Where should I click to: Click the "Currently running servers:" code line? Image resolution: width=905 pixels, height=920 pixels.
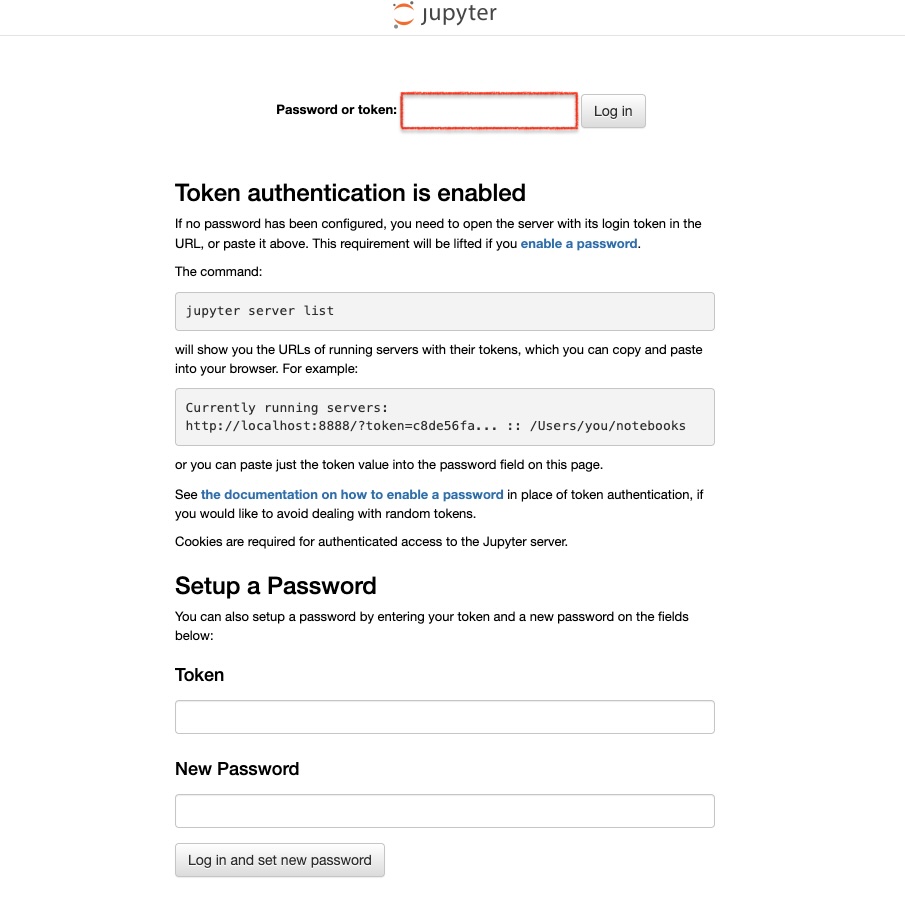(286, 407)
